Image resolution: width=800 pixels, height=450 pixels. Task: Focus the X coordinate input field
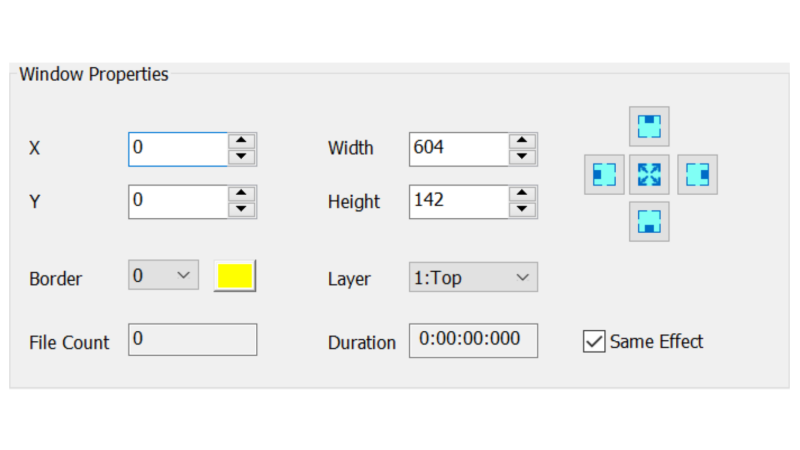coord(178,149)
